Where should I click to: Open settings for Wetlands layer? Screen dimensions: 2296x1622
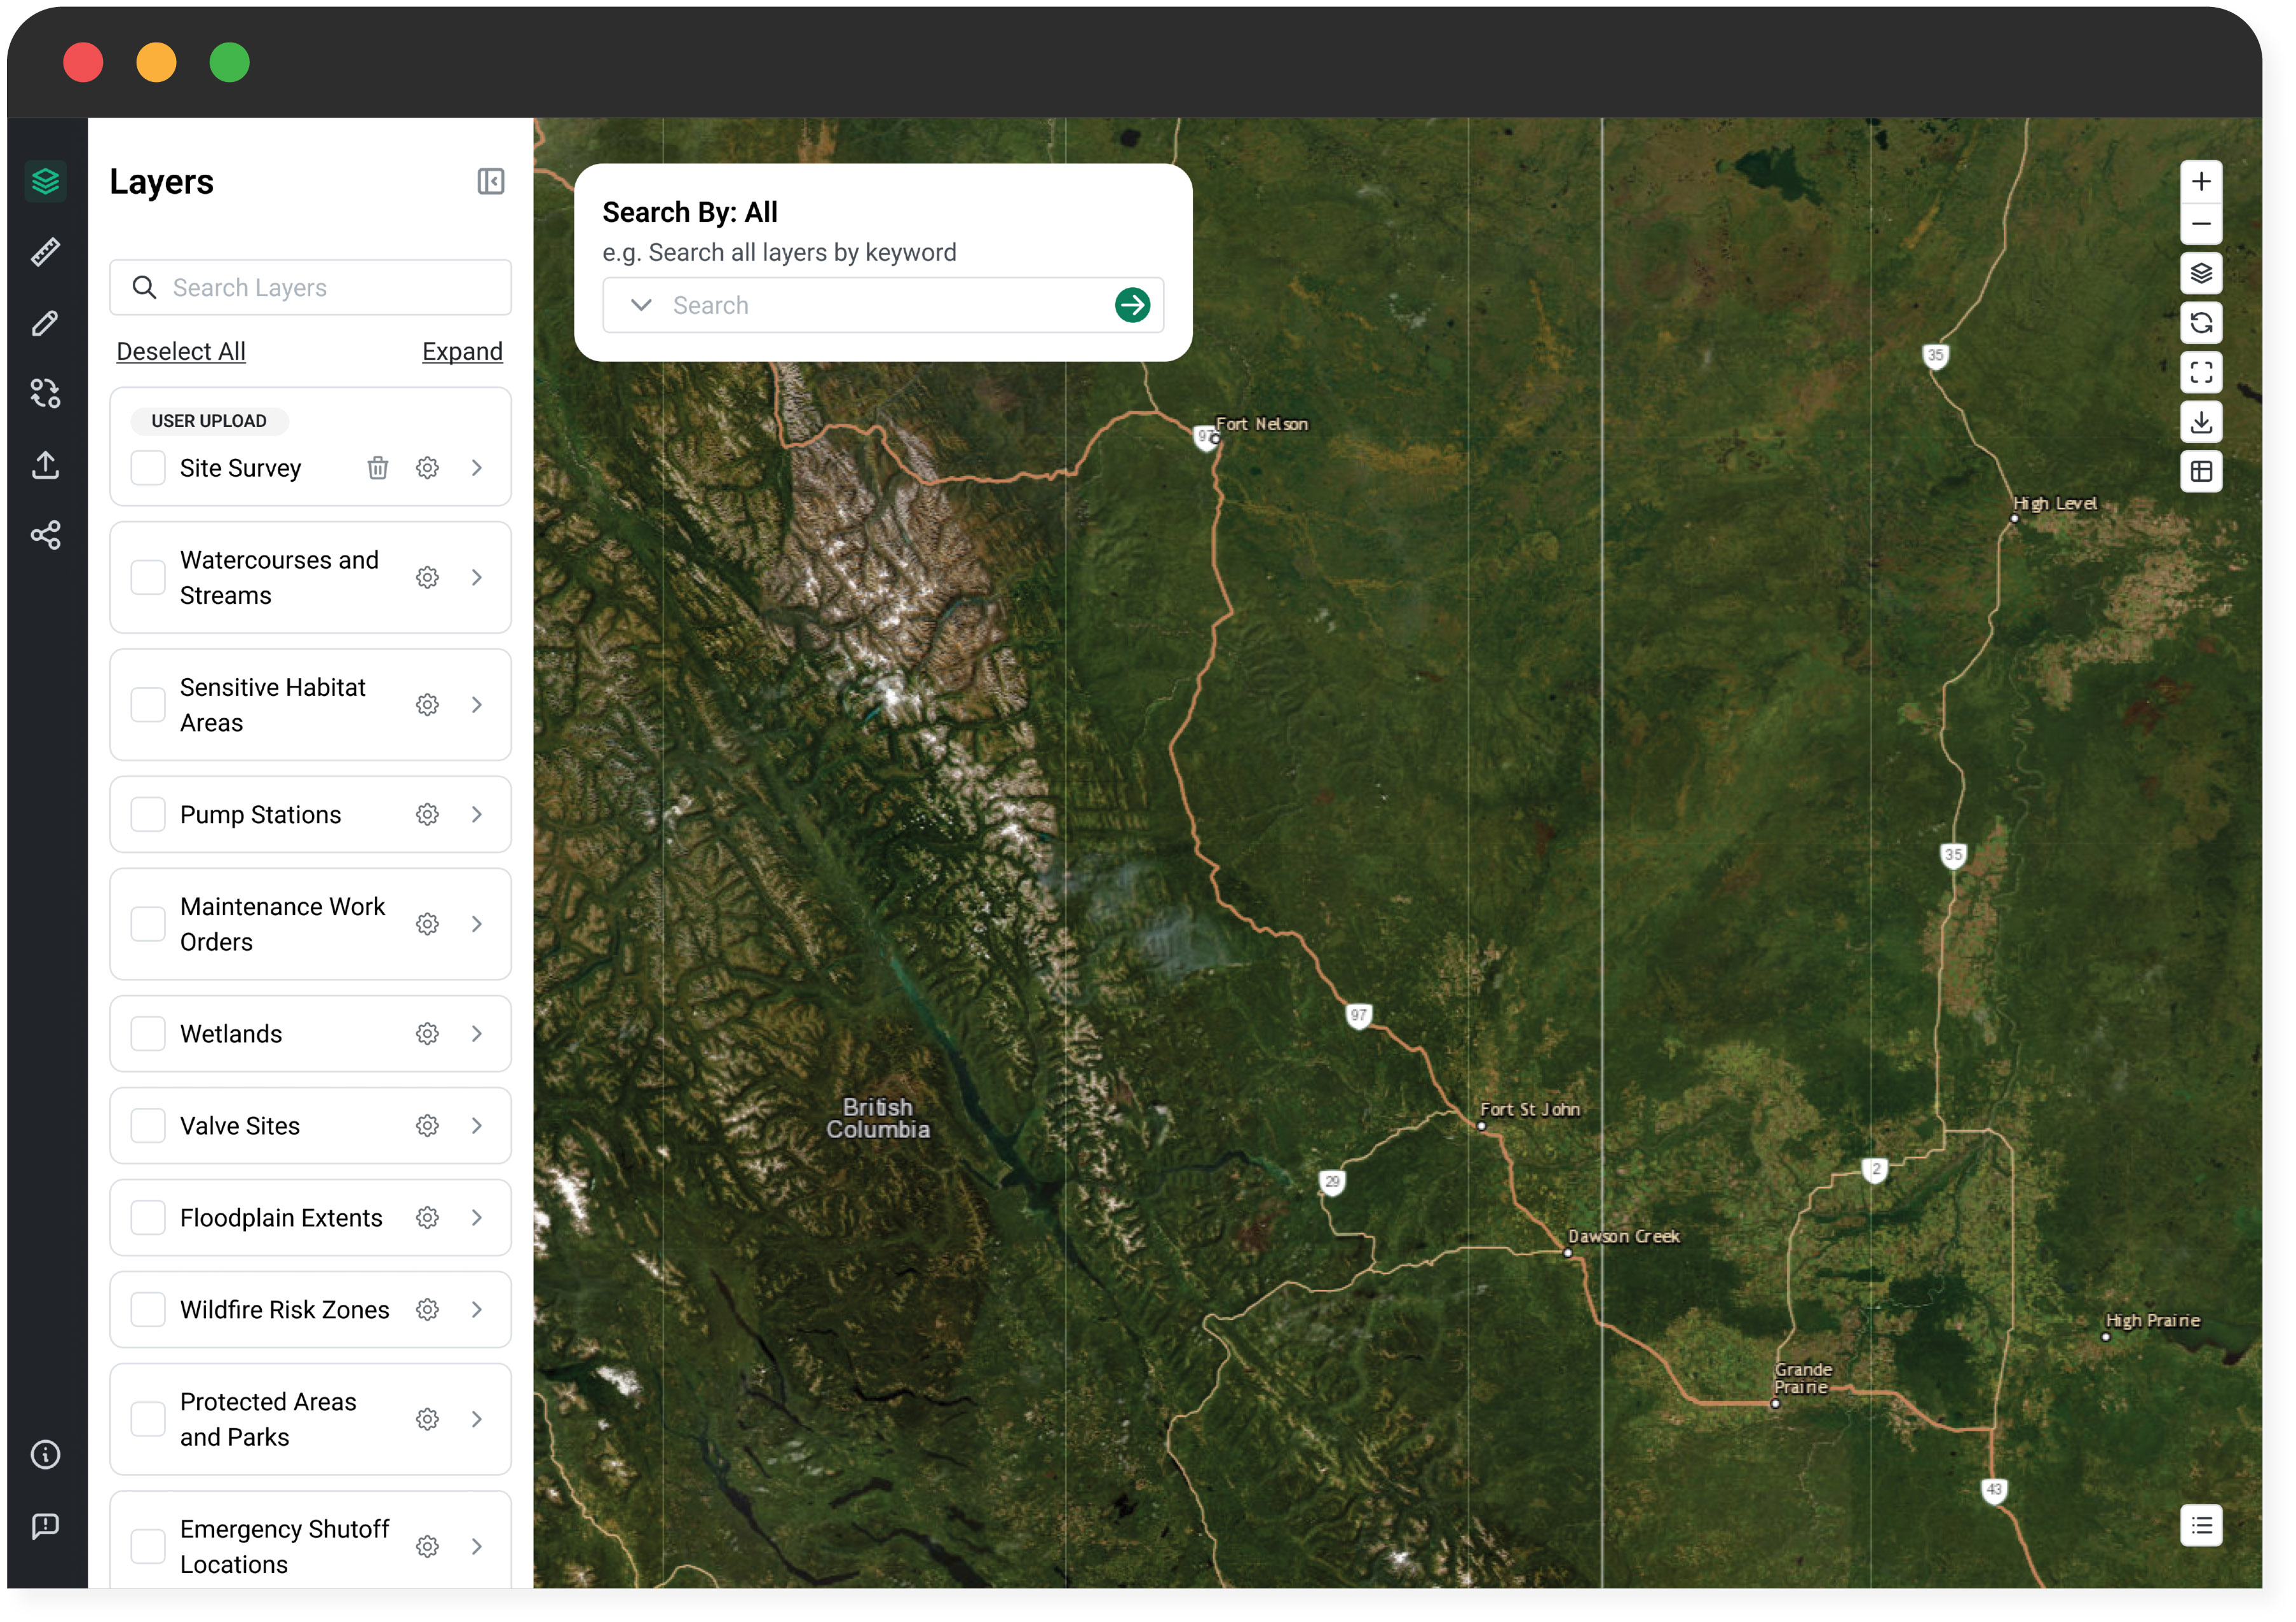[428, 1035]
